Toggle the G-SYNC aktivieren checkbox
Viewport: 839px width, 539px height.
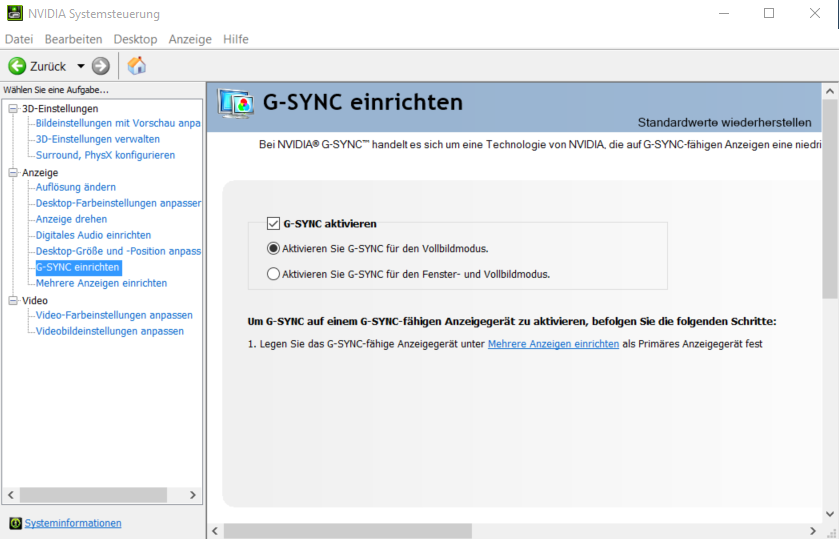(x=273, y=223)
